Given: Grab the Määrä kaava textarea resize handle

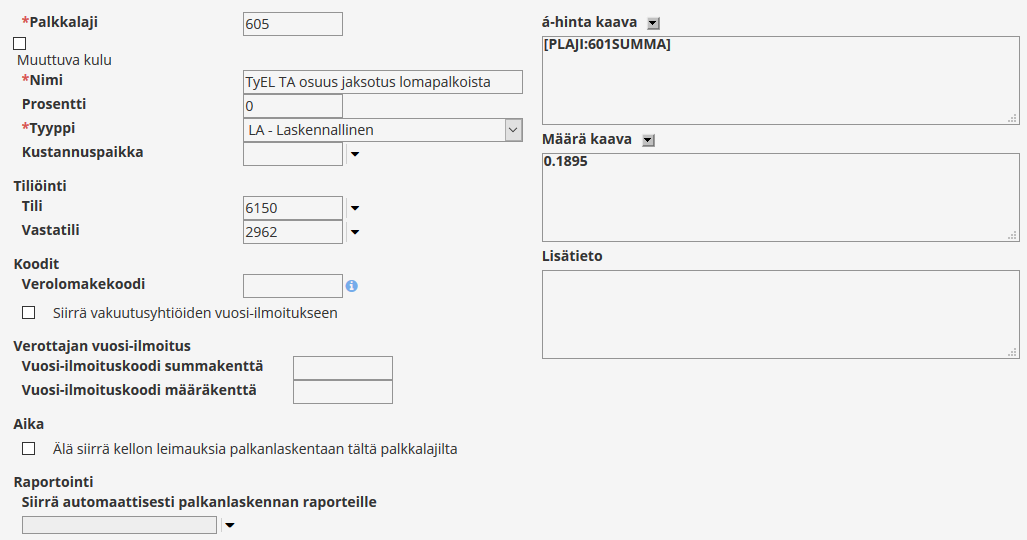Looking at the screenshot, I should pos(1014,235).
